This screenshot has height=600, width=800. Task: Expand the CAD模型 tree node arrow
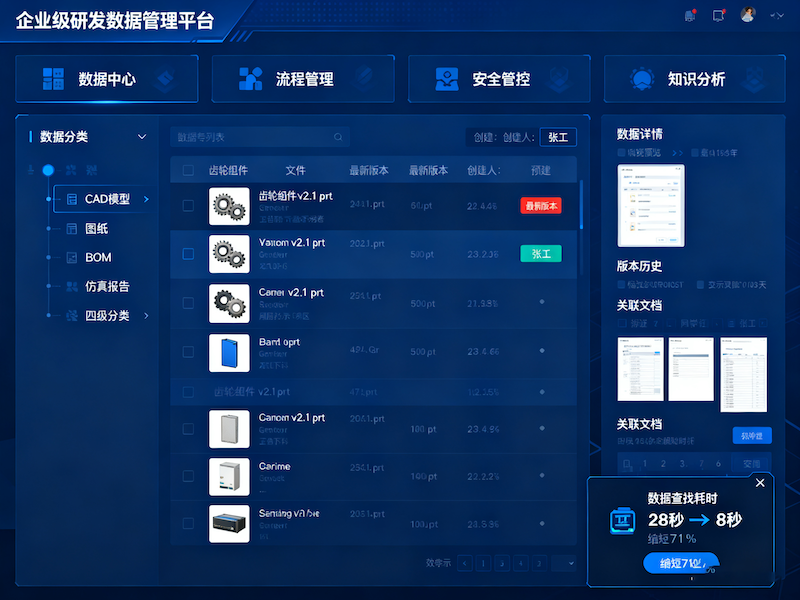point(146,200)
